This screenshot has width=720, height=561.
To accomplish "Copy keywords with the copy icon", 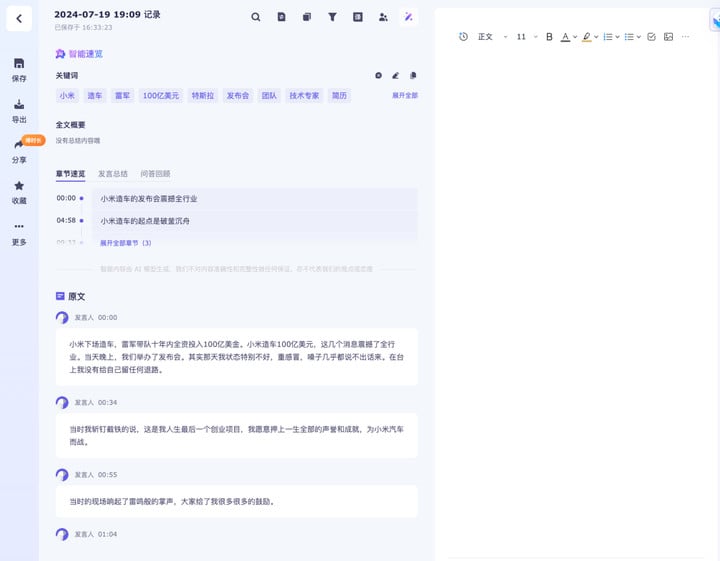I will (x=413, y=75).
